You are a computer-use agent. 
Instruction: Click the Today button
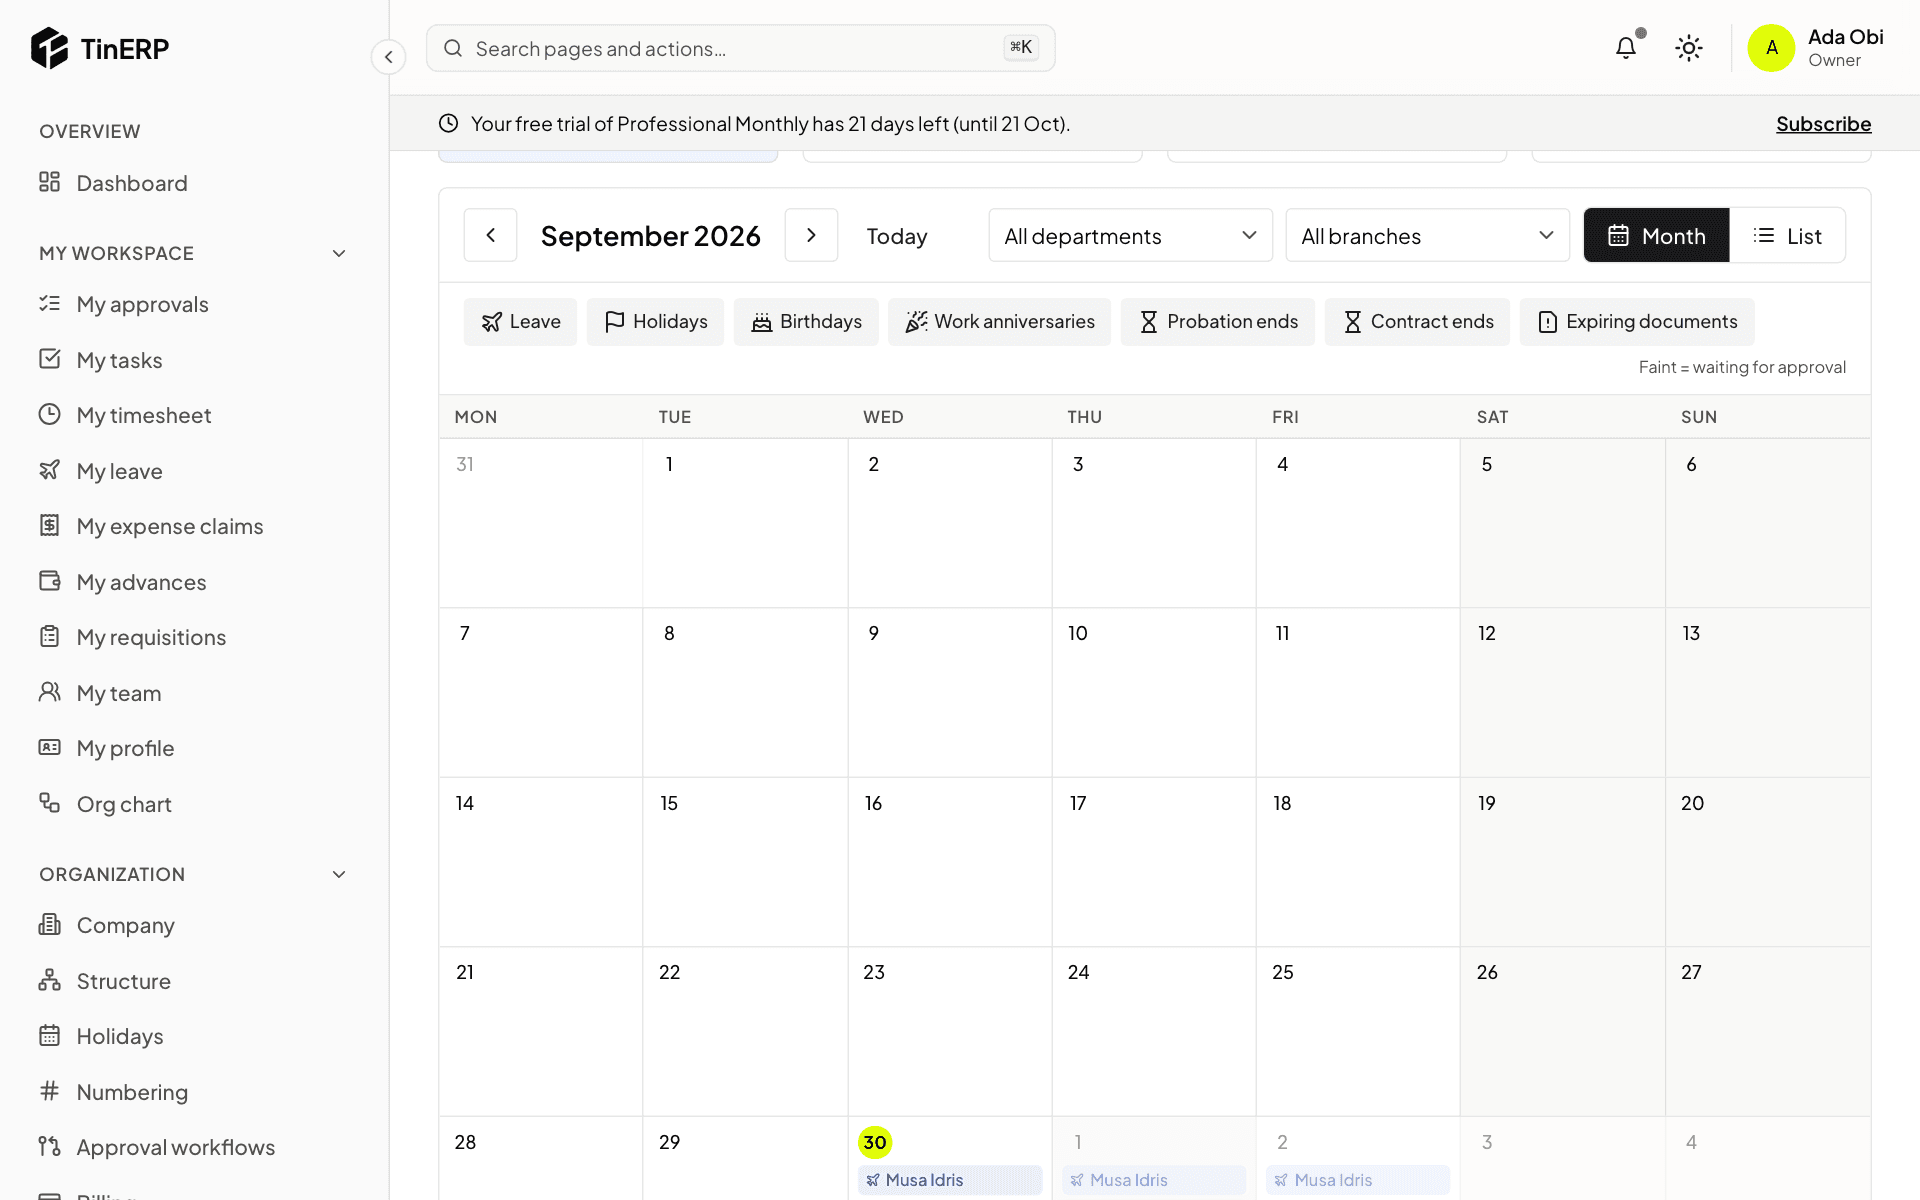click(897, 236)
